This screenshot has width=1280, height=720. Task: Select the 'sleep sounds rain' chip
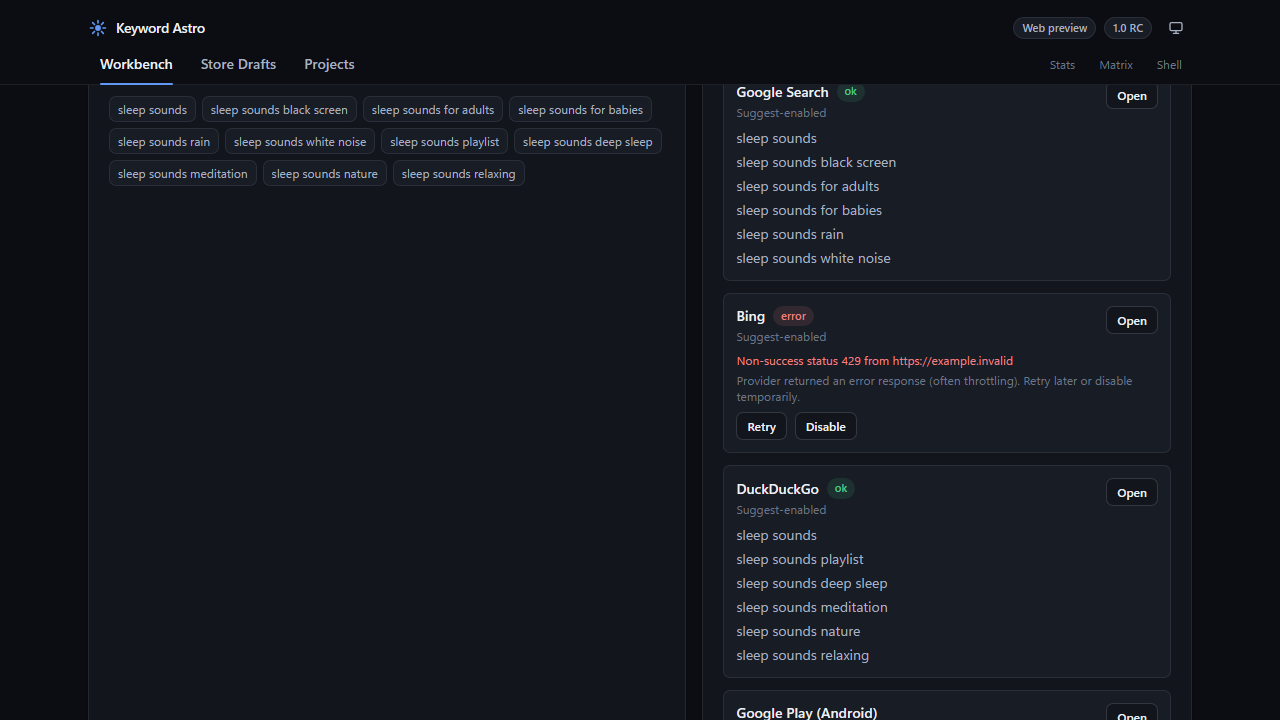tap(164, 142)
